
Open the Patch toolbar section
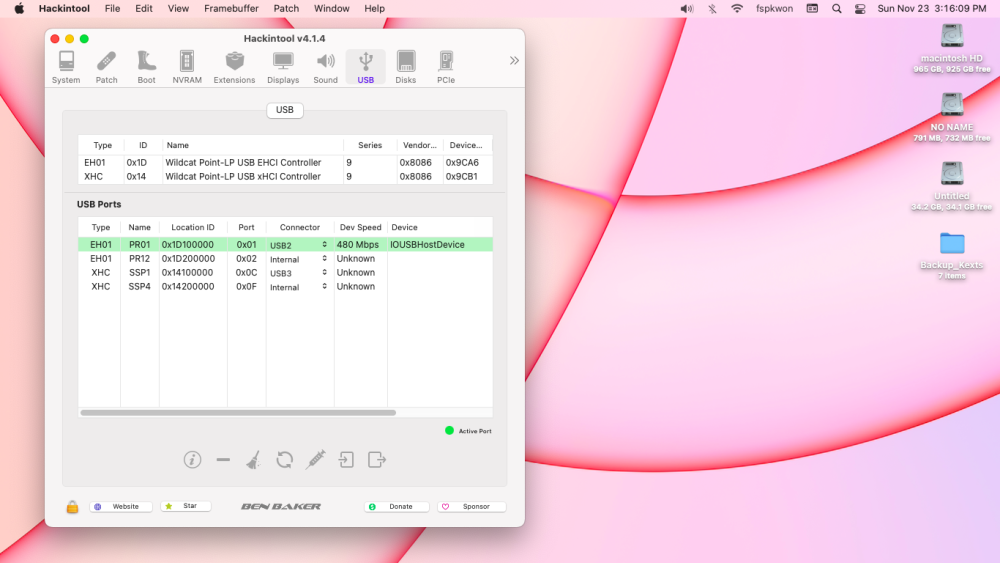click(107, 67)
